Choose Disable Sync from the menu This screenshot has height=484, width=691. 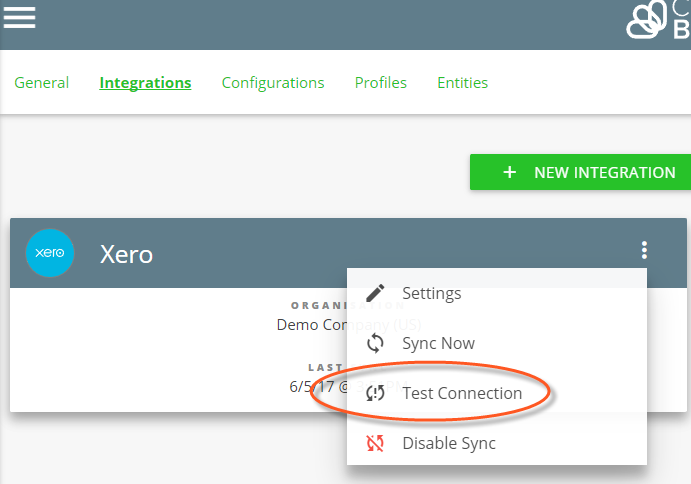[497, 443]
